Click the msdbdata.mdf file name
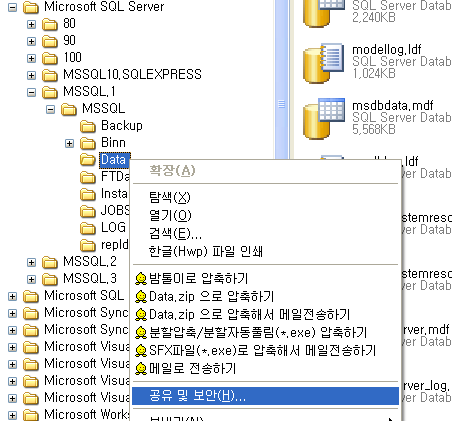452x421 pixels. pyautogui.click(x=393, y=106)
